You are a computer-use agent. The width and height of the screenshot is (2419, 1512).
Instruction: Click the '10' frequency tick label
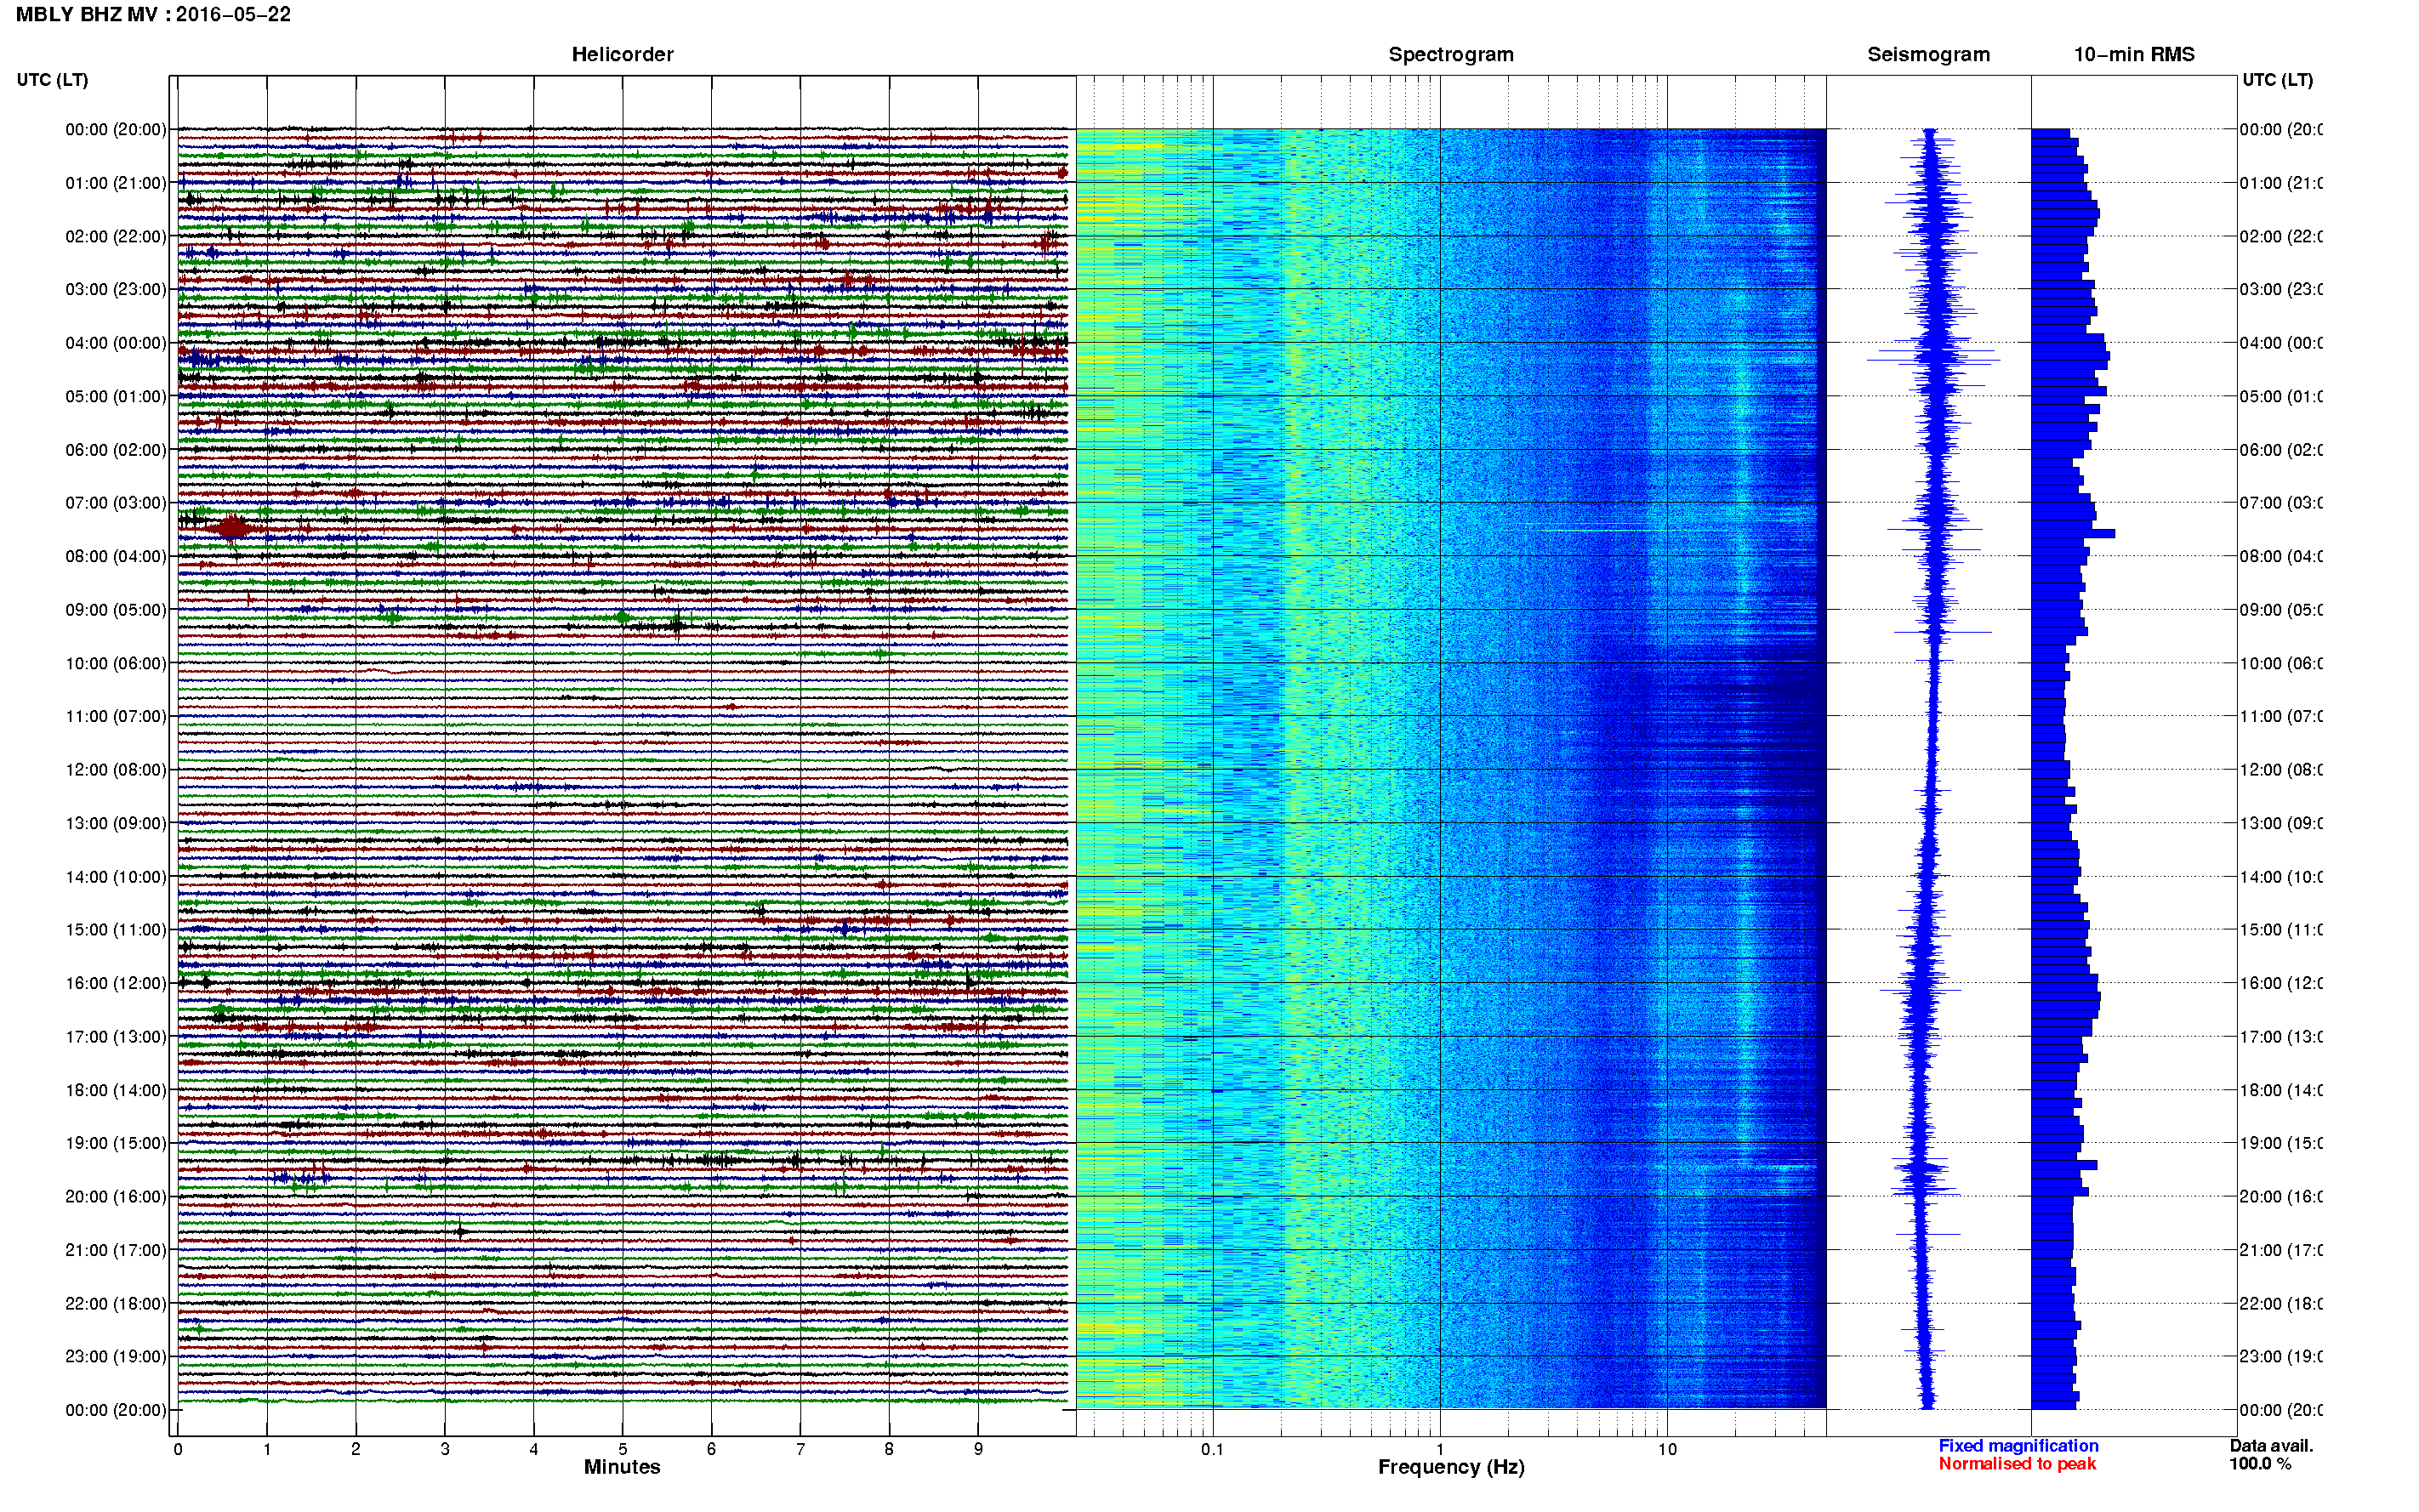(x=1667, y=1449)
